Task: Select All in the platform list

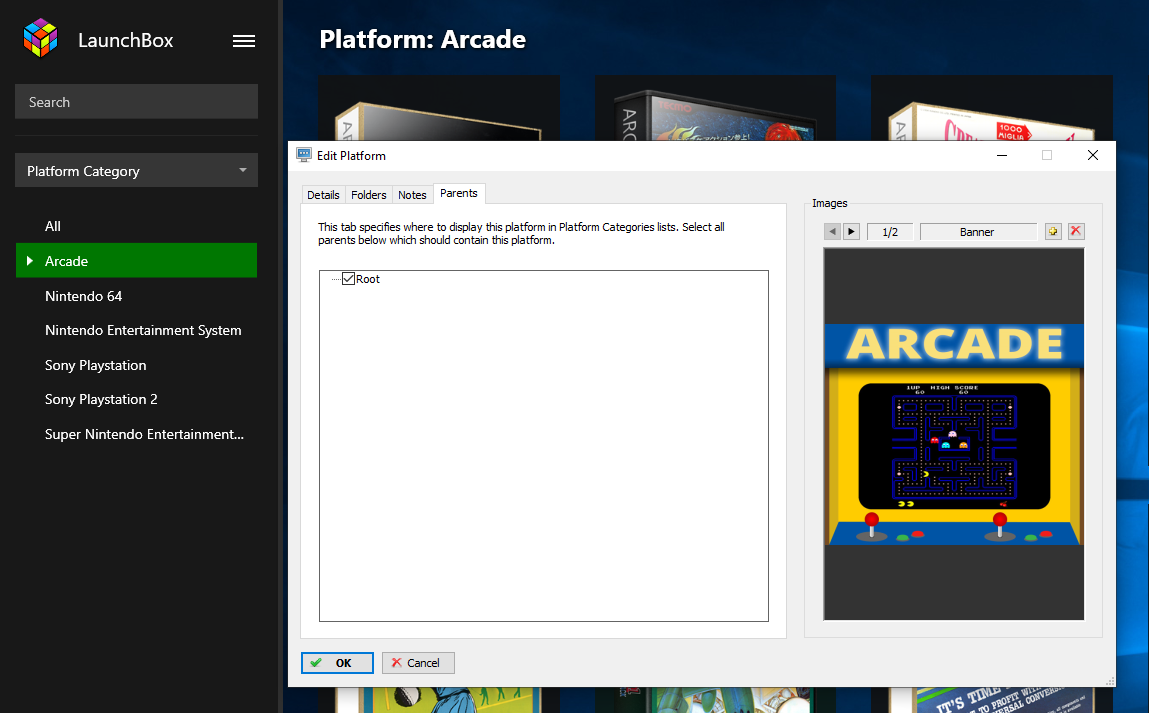Action: [x=53, y=226]
